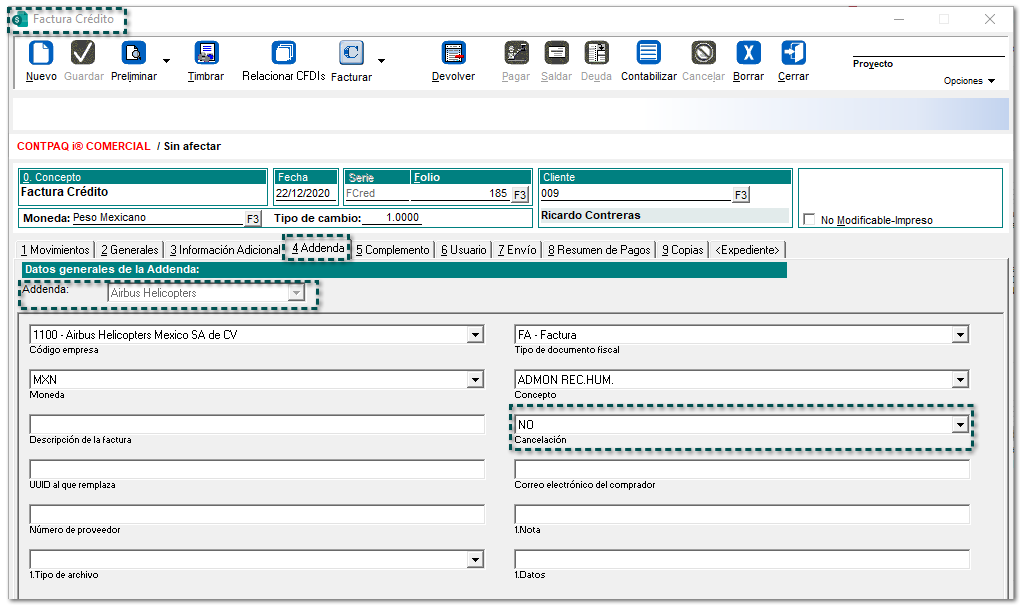This screenshot has height=608, width=1023.
Task: Expand the Código empresa dropdown
Action: tap(476, 335)
